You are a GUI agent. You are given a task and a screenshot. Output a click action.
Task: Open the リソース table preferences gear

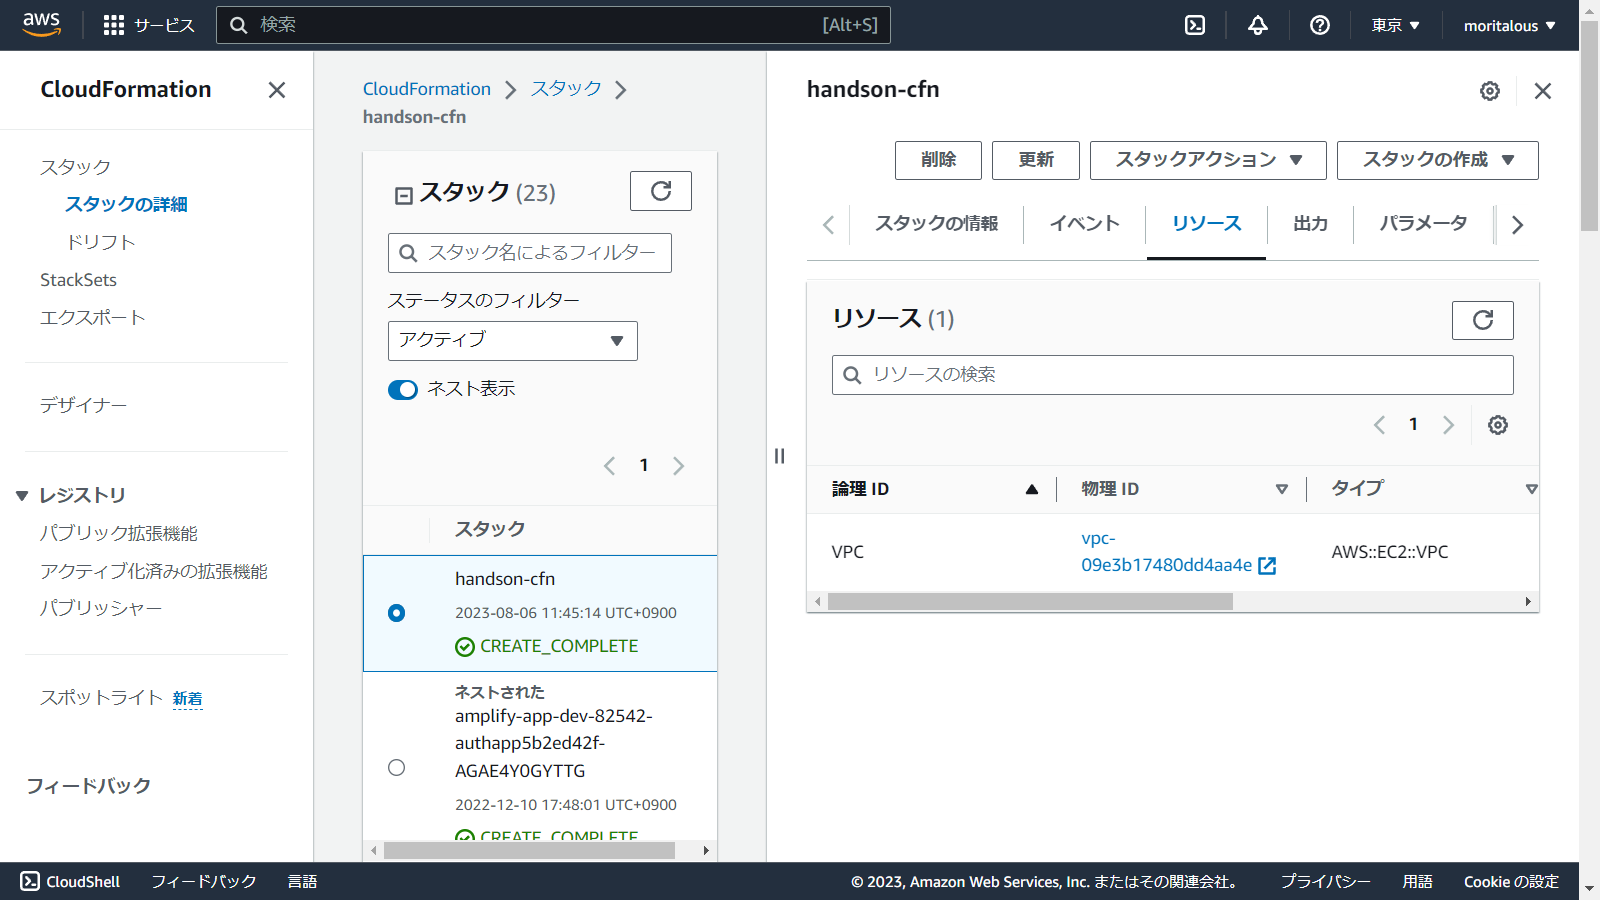(x=1497, y=424)
